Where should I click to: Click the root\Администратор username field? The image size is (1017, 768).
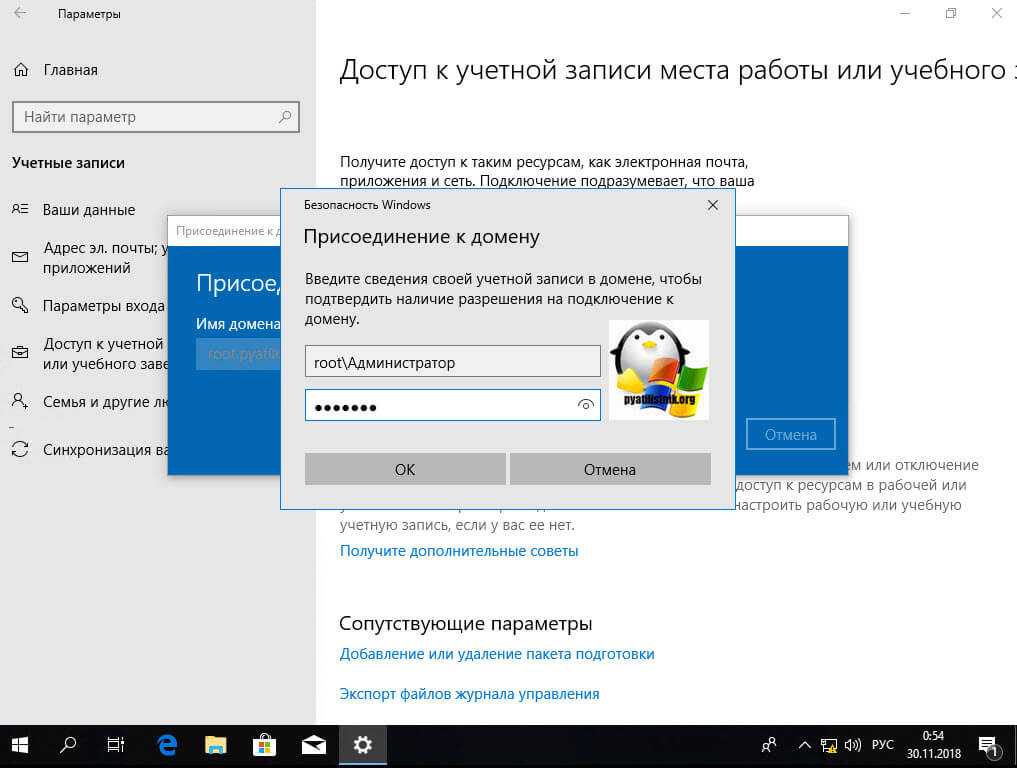[452, 362]
